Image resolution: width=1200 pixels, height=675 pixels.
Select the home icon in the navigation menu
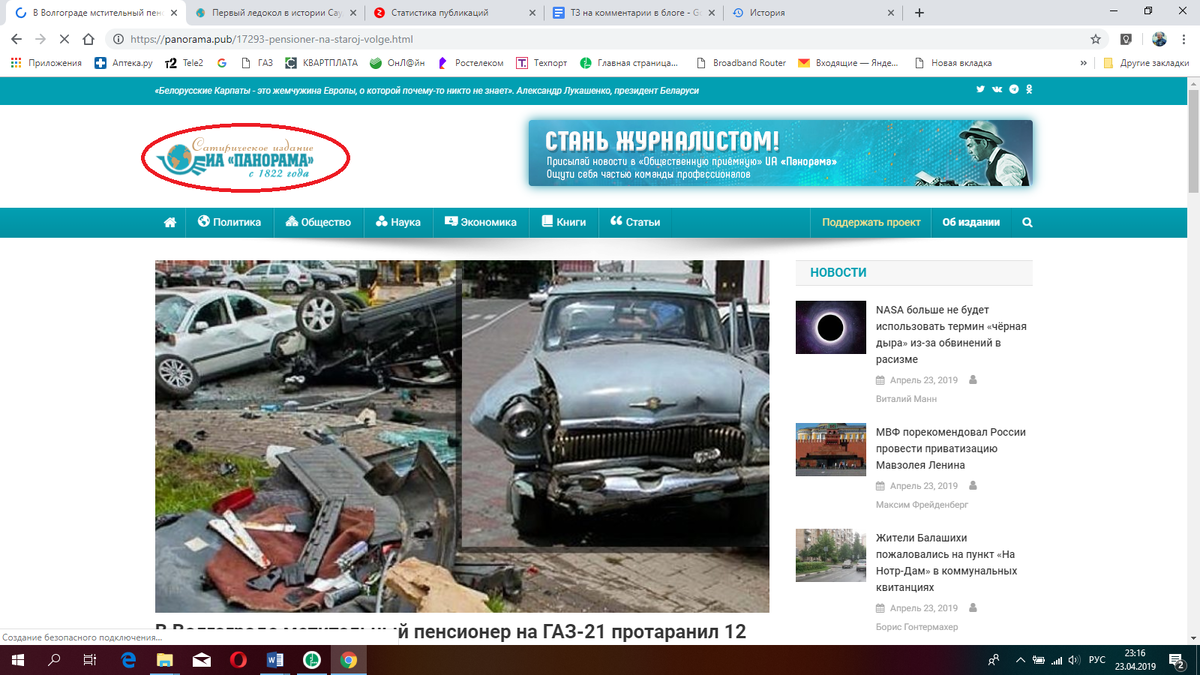(x=170, y=222)
